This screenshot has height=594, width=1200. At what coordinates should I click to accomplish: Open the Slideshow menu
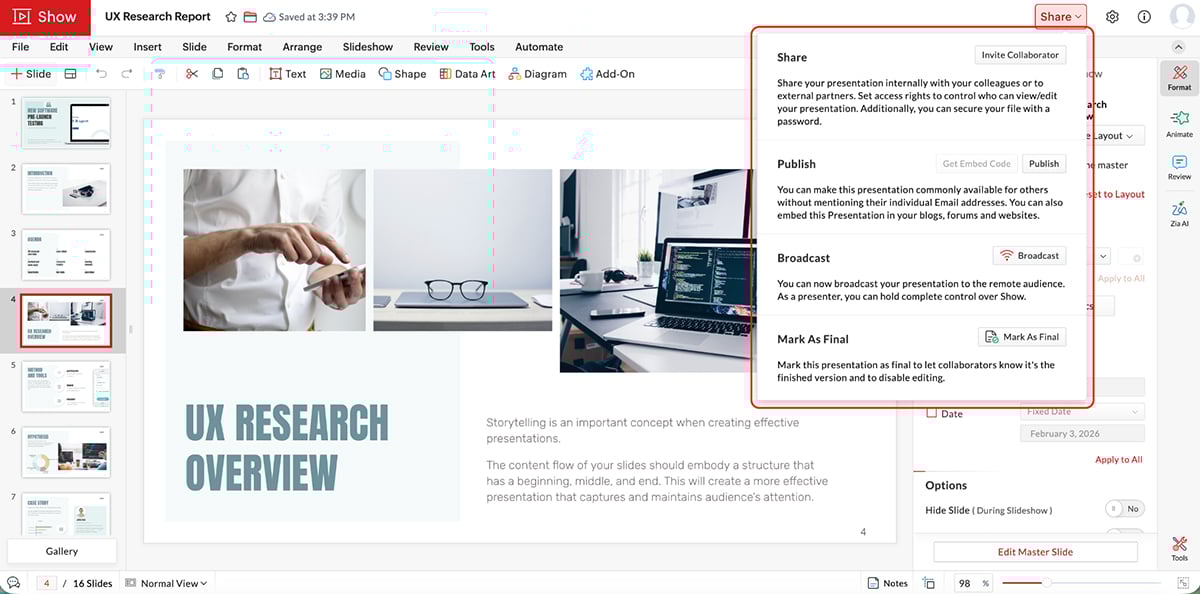tap(367, 46)
